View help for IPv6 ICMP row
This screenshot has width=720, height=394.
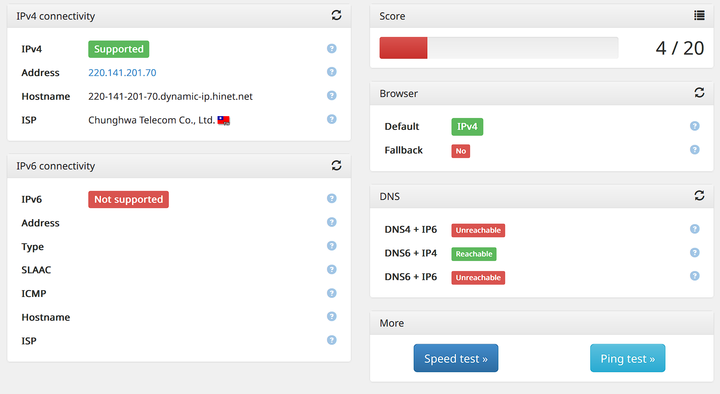(332, 293)
